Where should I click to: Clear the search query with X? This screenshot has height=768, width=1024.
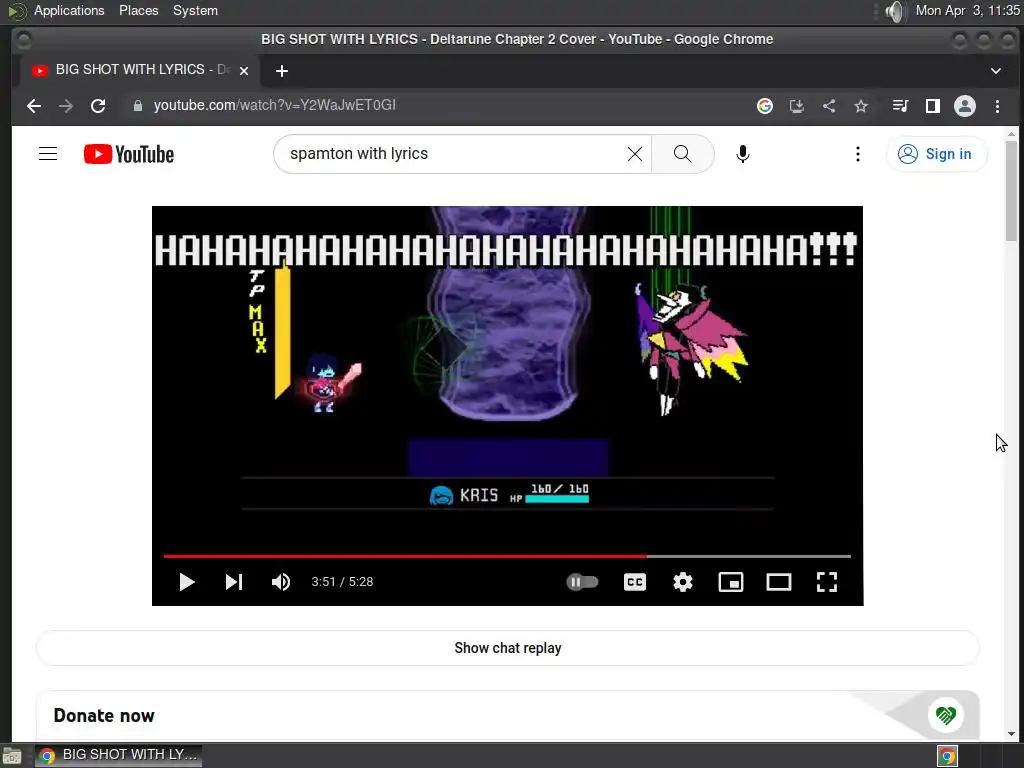tap(635, 154)
